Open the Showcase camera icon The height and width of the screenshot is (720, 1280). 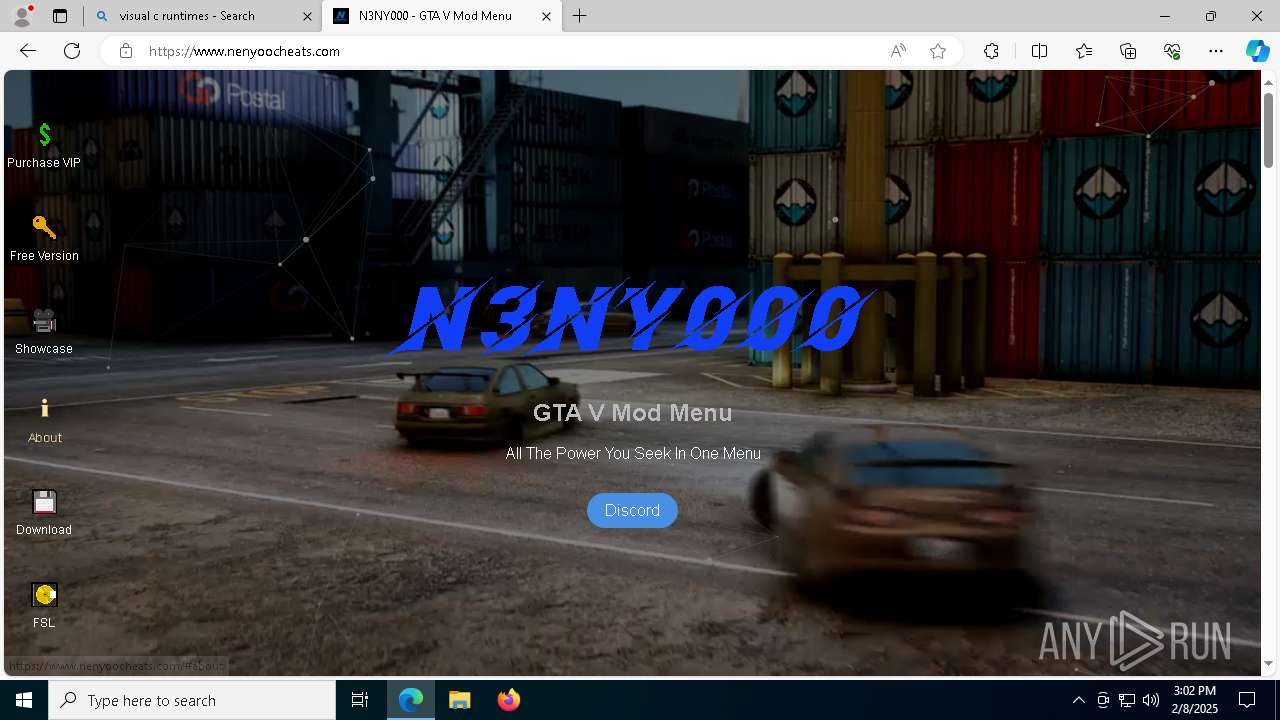(x=44, y=321)
